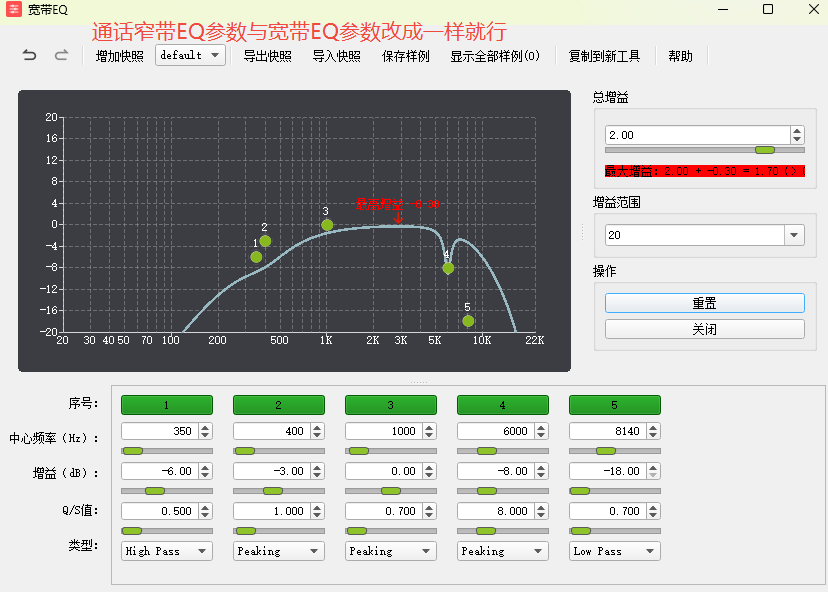Screen dimensions: 828x592
Task: Click 导入快照 in the toolbar
Action: point(336,56)
